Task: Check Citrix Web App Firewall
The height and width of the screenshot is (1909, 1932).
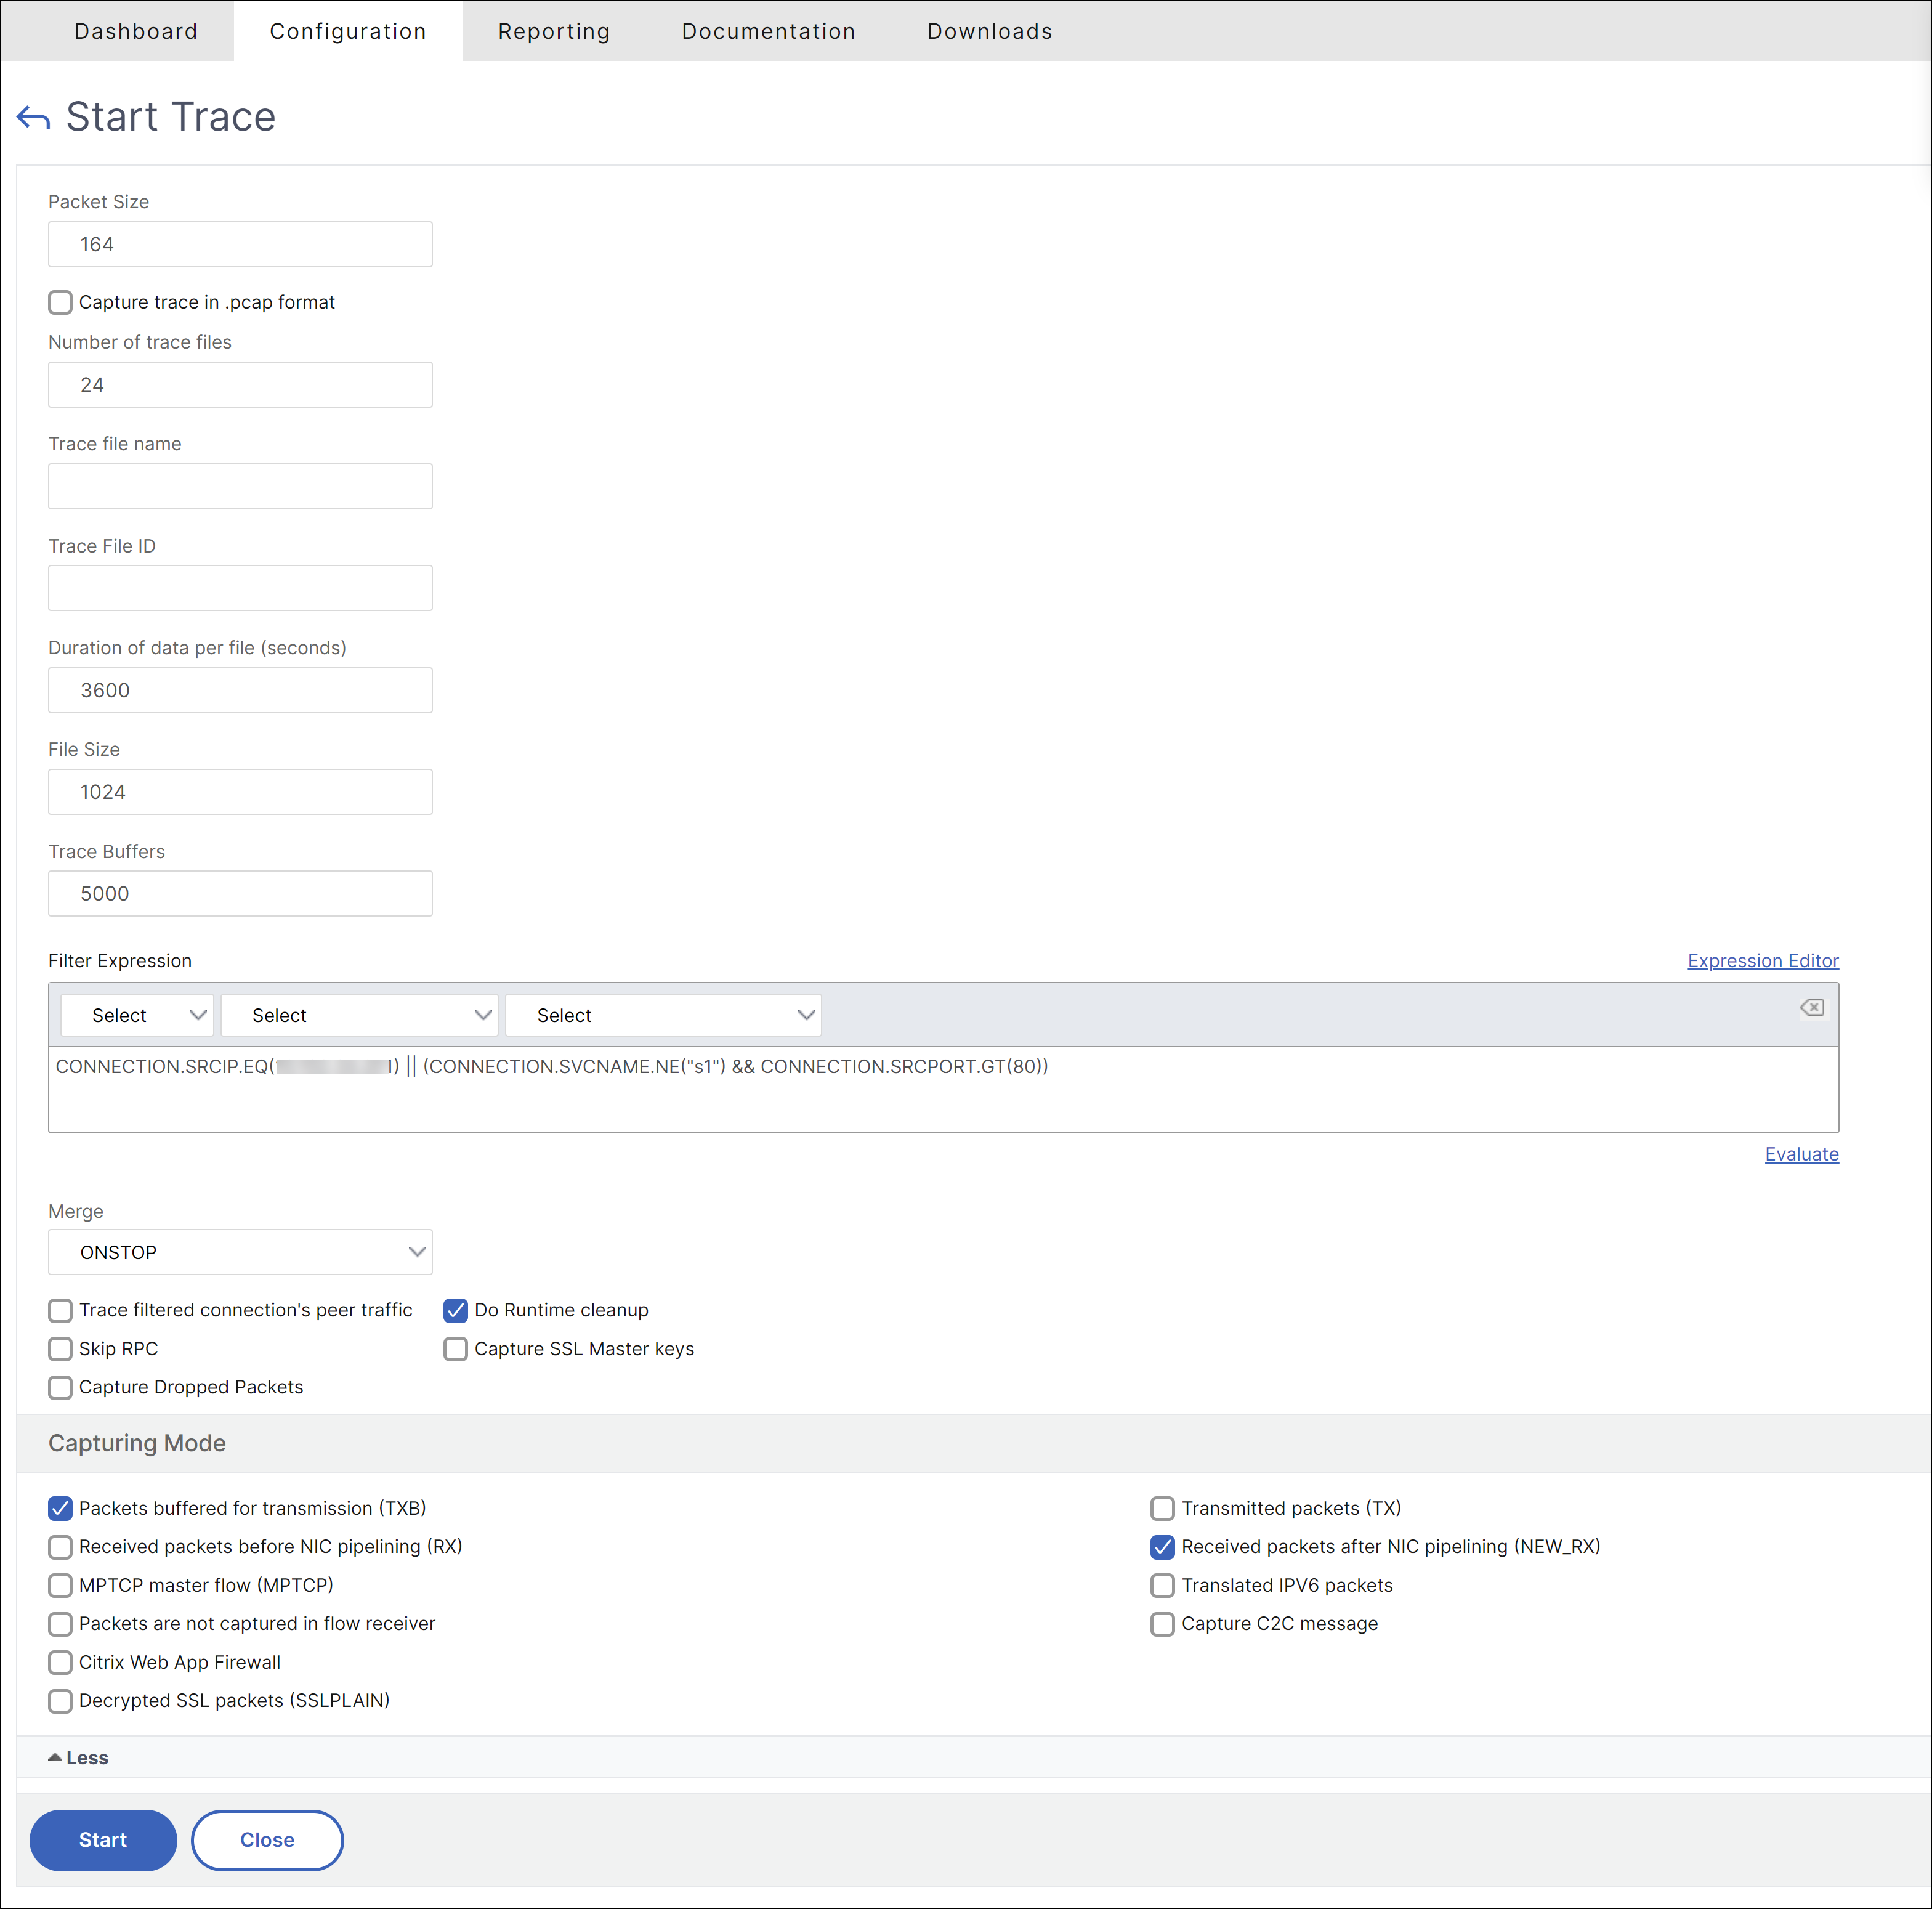Action: [x=60, y=1662]
